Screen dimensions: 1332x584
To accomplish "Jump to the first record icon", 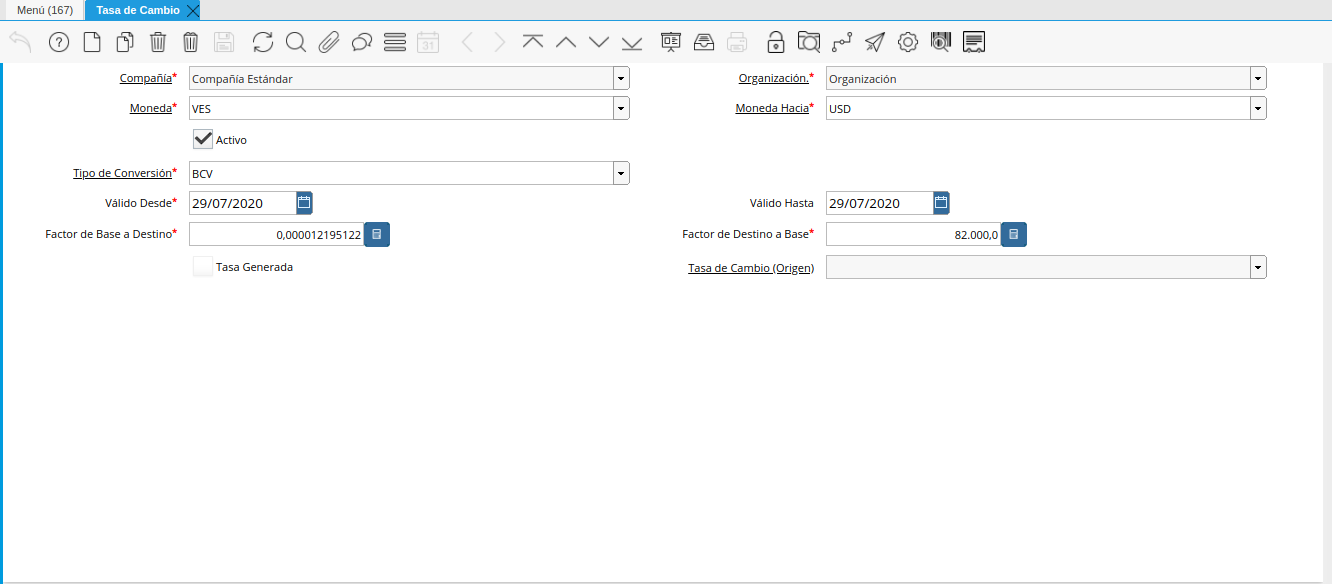I will click(533, 42).
